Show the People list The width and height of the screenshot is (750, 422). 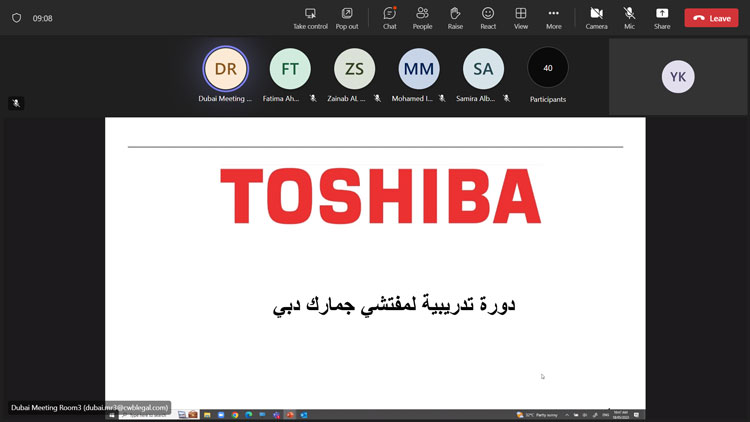point(422,18)
